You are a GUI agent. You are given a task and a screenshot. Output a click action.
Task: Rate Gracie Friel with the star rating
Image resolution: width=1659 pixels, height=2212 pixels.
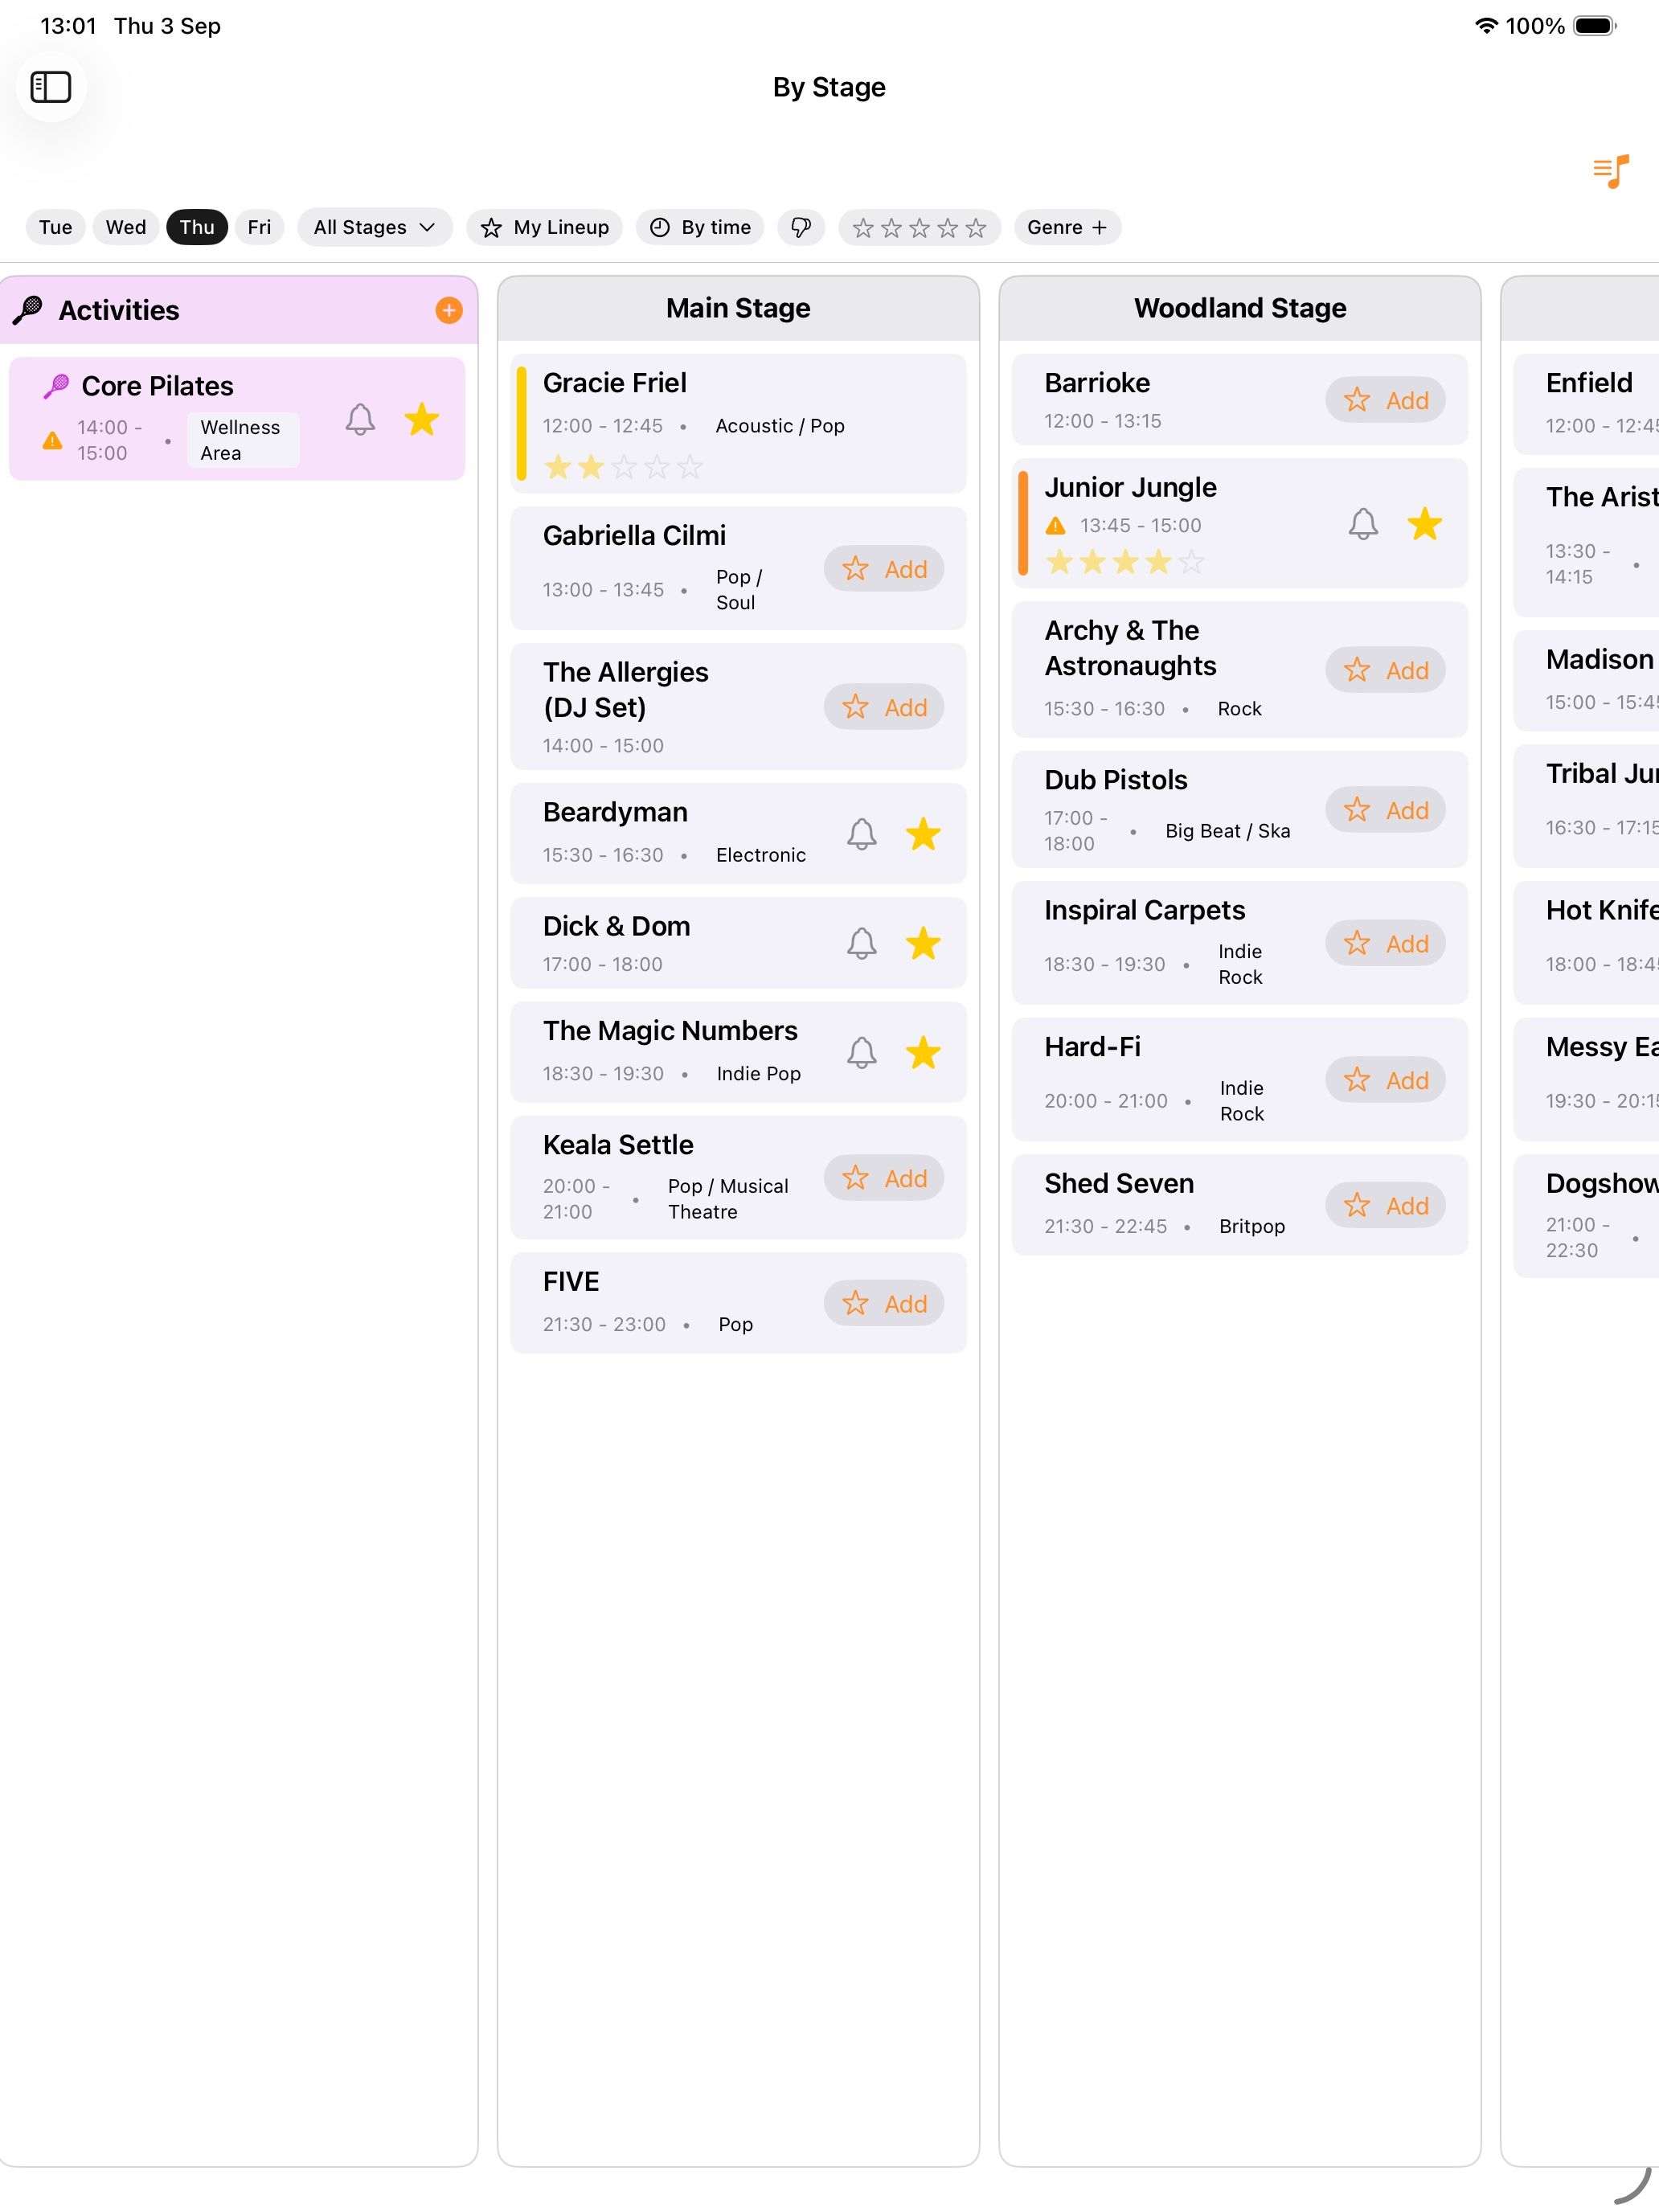point(623,466)
